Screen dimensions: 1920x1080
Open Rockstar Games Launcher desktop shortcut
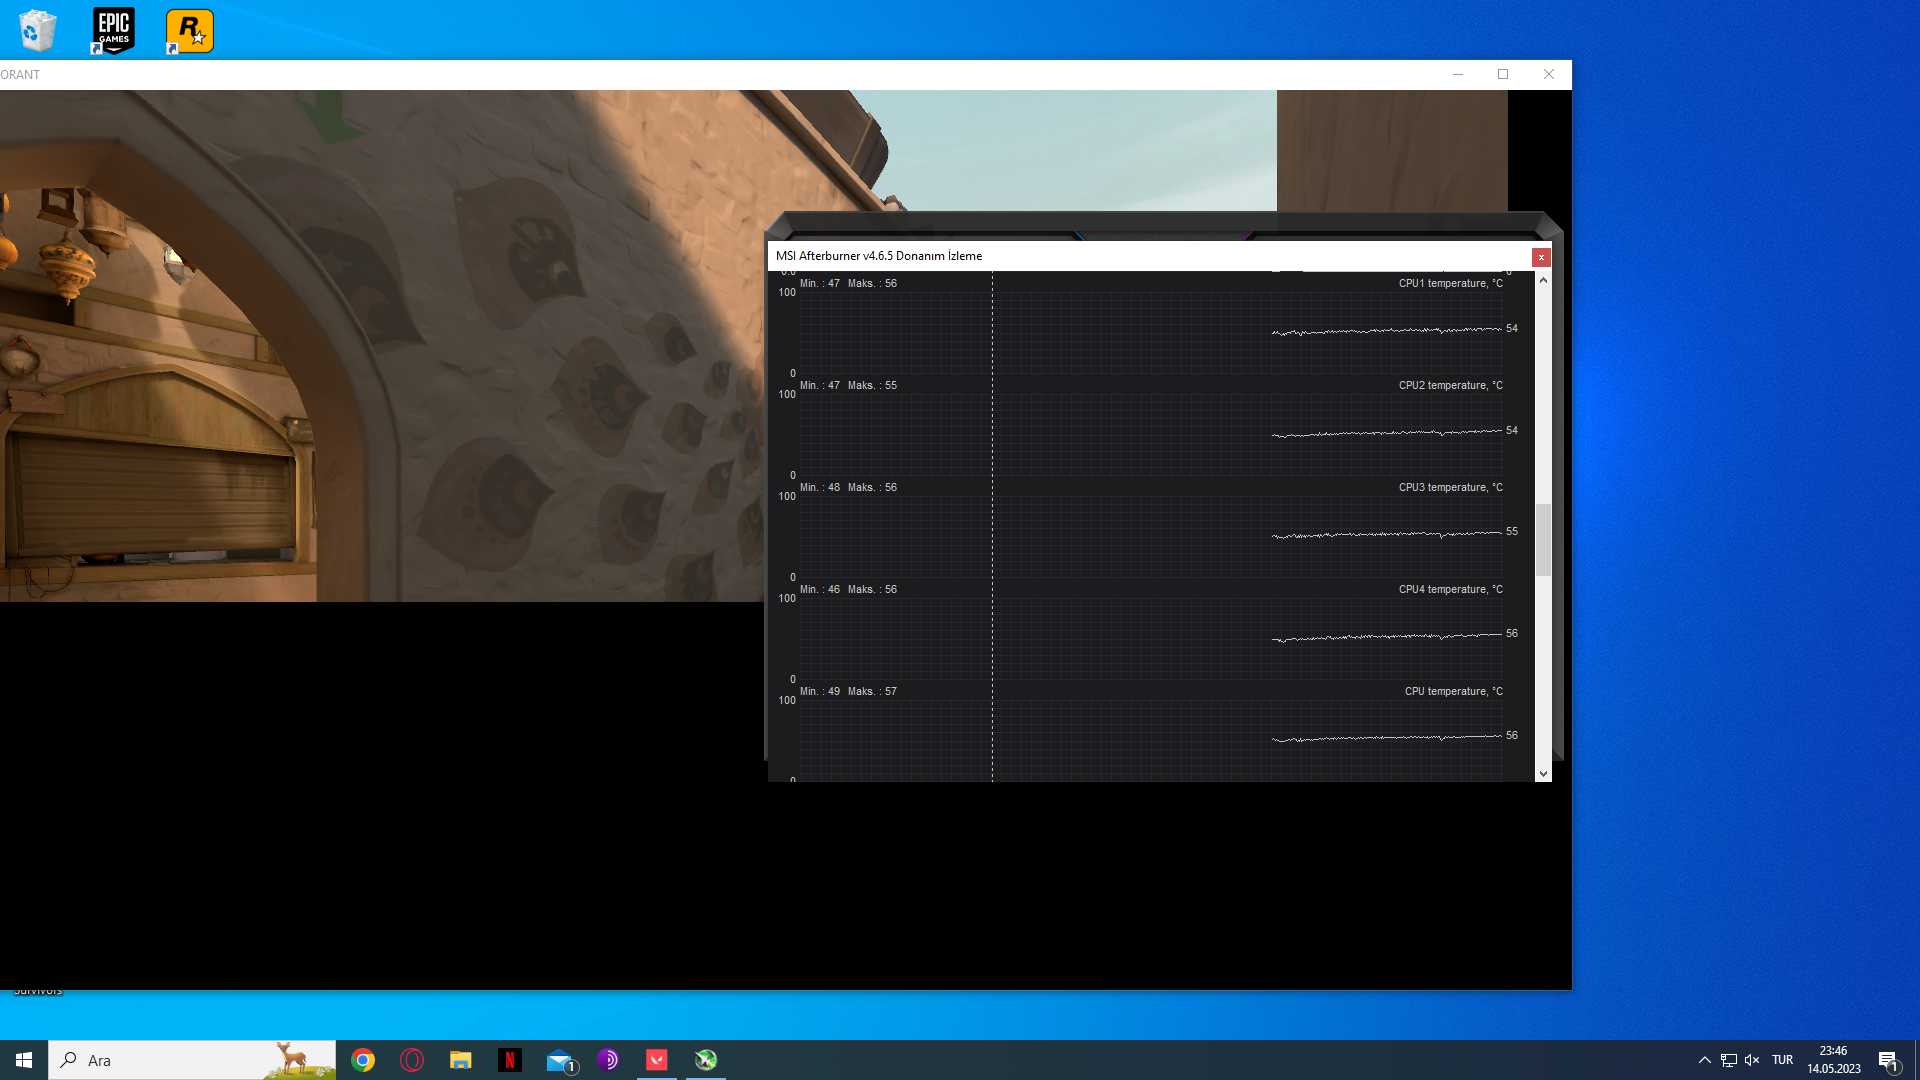click(x=189, y=30)
